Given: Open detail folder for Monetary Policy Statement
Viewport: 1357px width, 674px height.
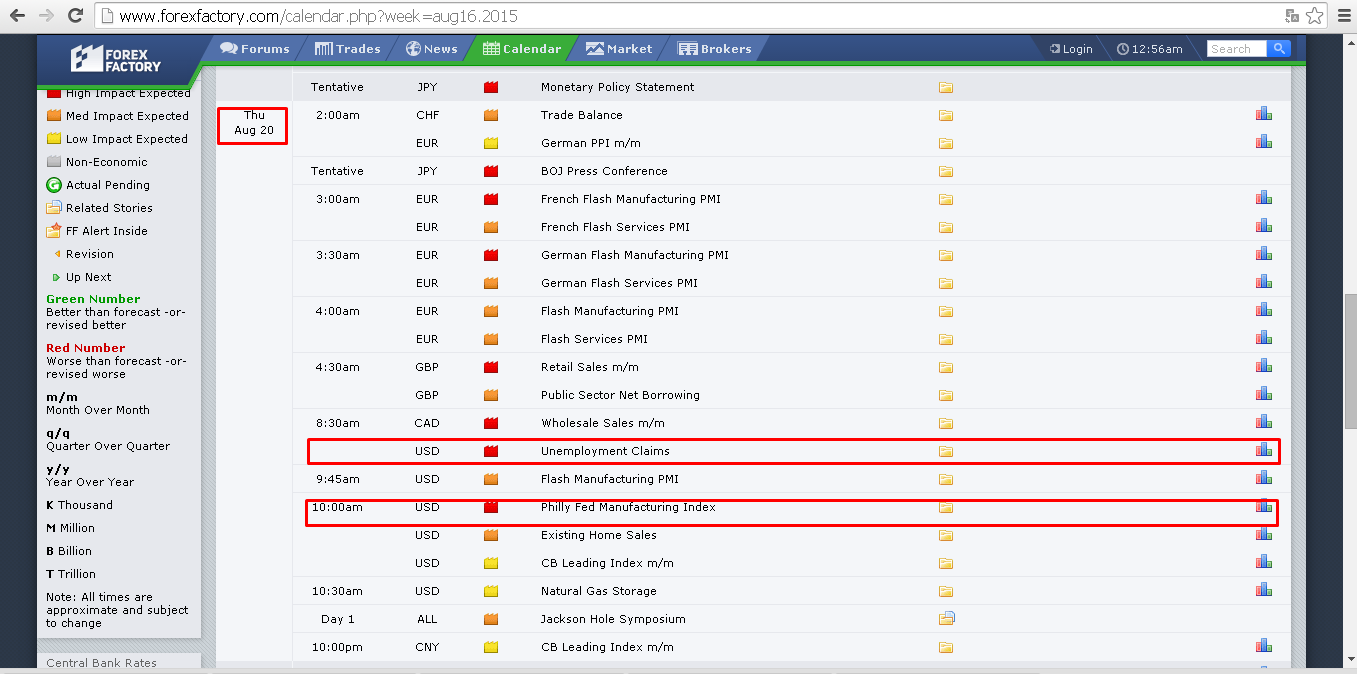Looking at the screenshot, I should [945, 88].
